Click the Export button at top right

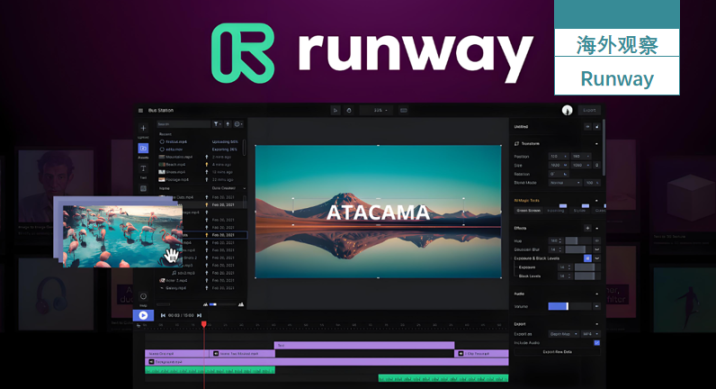tap(590, 110)
